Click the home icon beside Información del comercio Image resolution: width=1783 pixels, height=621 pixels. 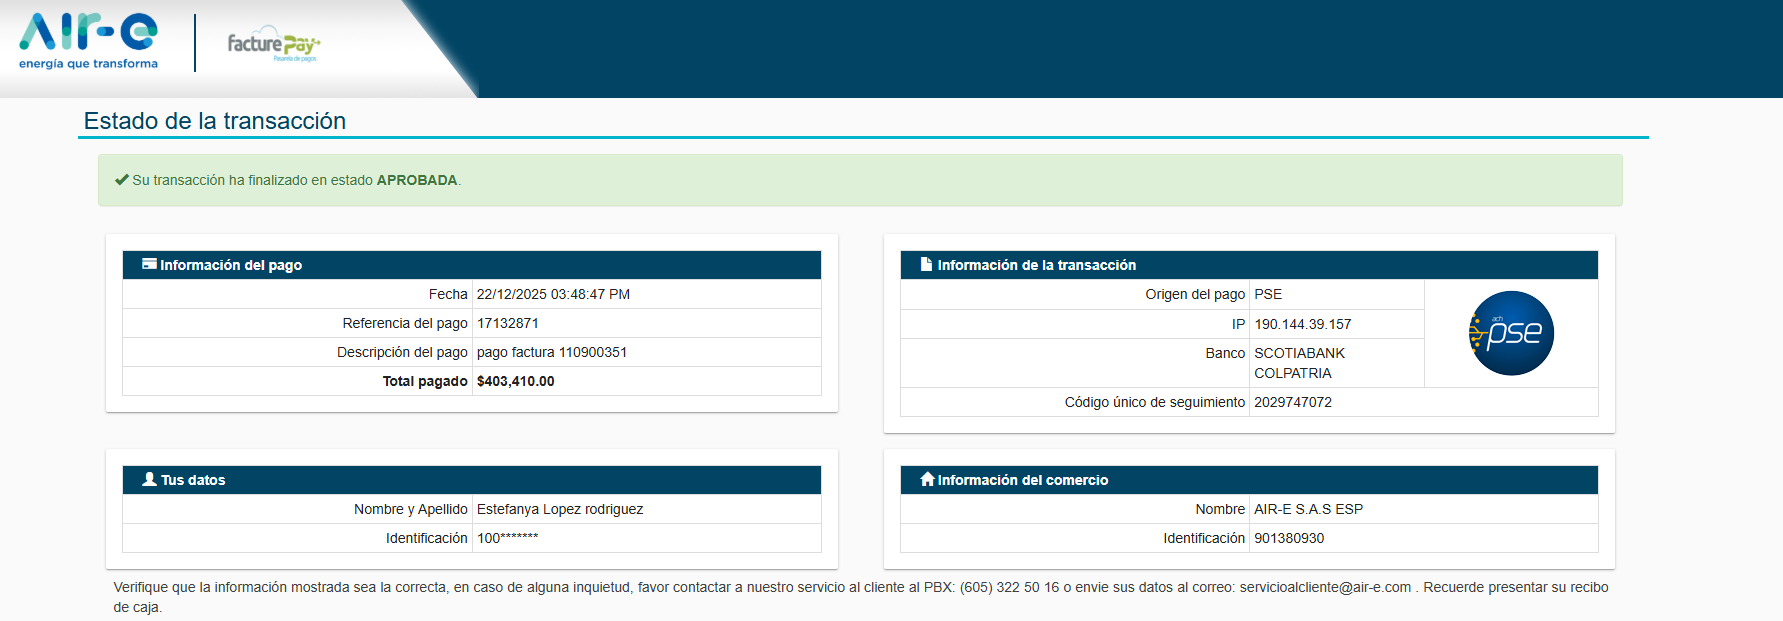point(926,479)
